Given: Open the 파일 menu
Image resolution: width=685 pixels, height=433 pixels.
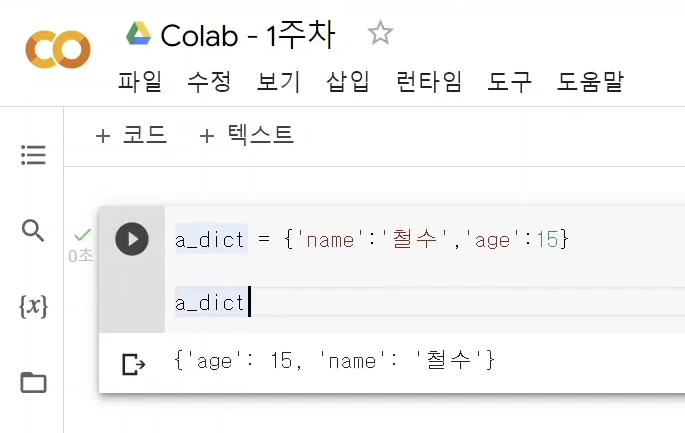Looking at the screenshot, I should pos(140,82).
